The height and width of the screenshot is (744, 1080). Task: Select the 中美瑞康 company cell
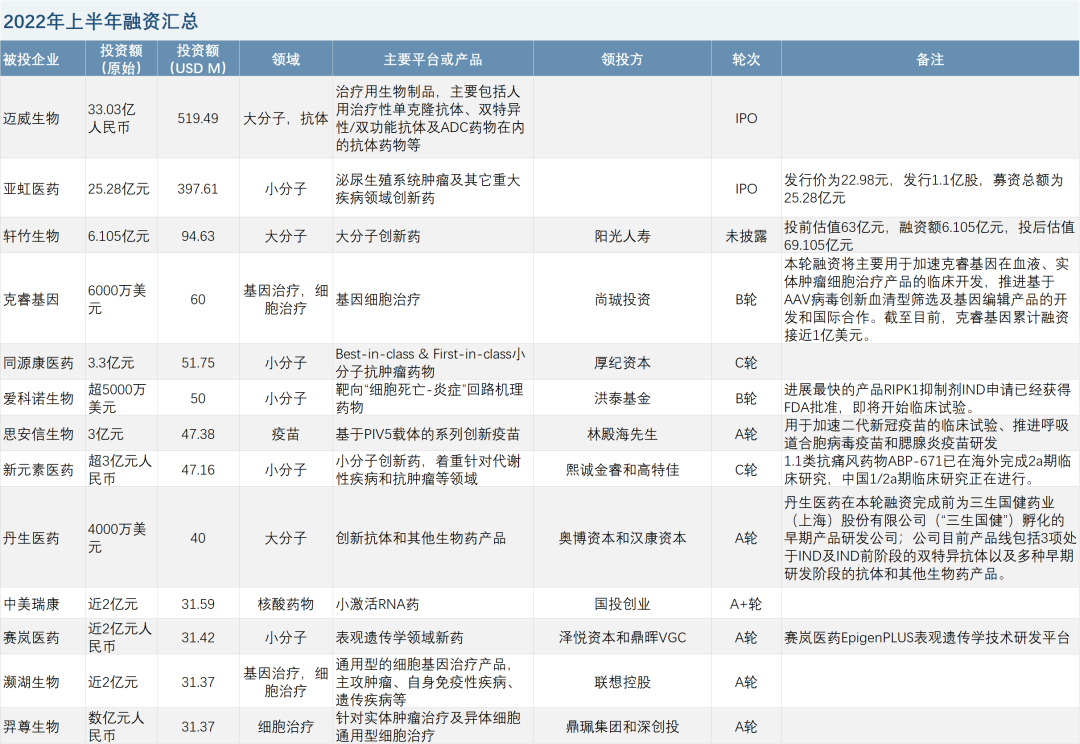(32, 604)
